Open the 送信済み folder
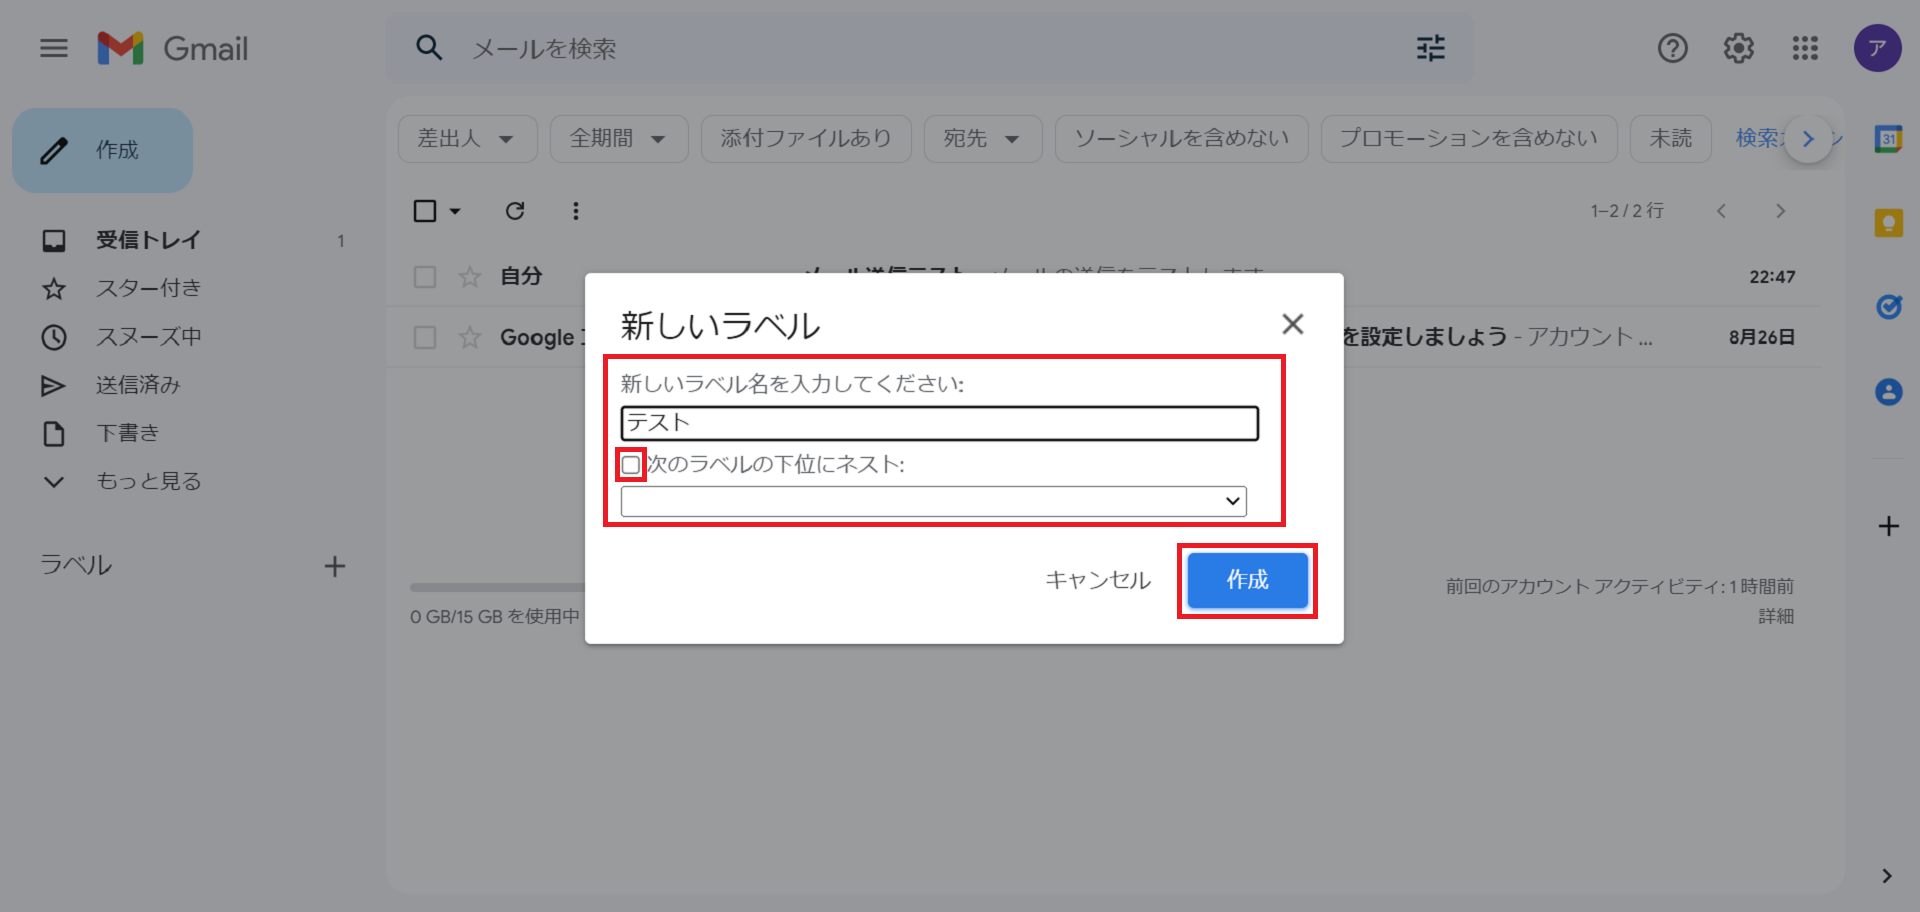 coord(138,385)
